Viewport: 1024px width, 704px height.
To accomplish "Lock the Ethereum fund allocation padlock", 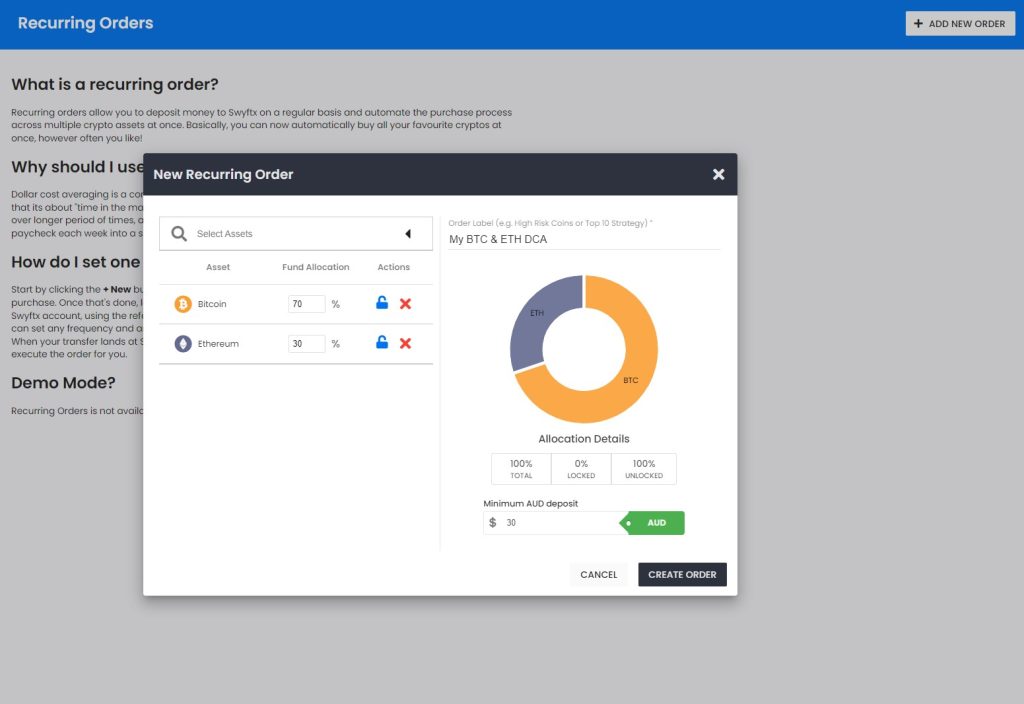I will 381,343.
